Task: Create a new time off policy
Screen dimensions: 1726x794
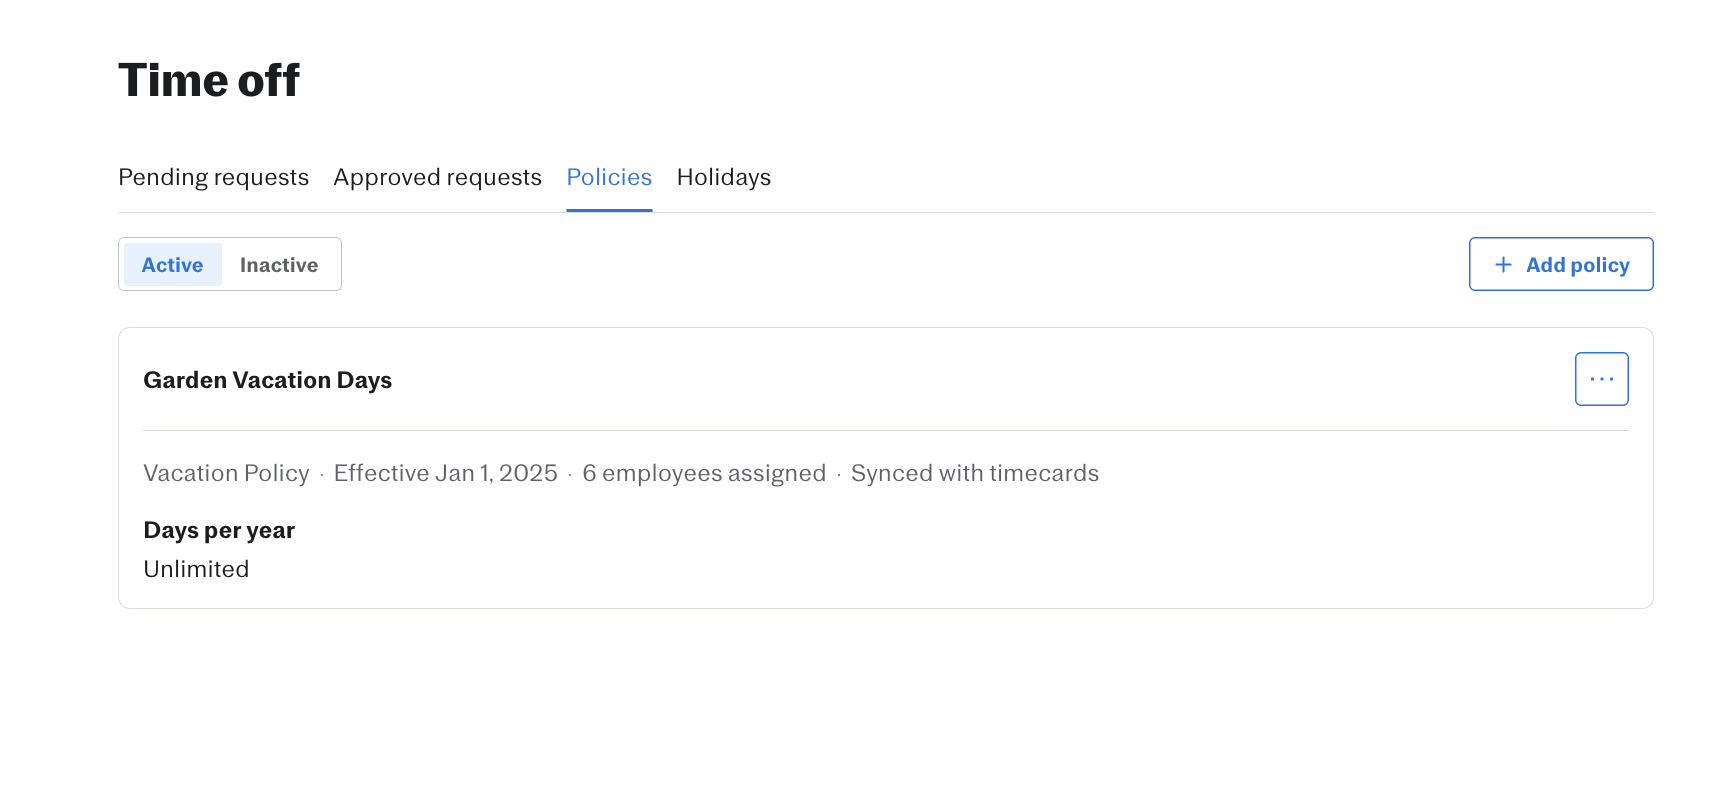Action: [1560, 264]
